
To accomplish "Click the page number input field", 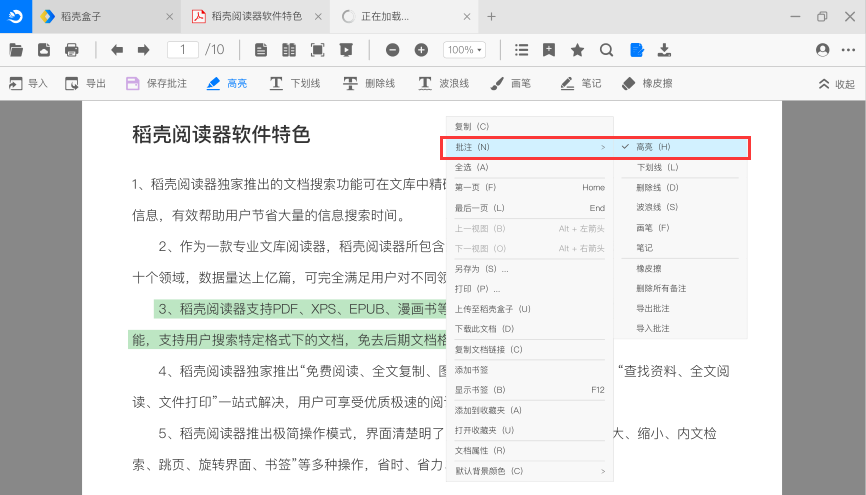I will tap(183, 50).
